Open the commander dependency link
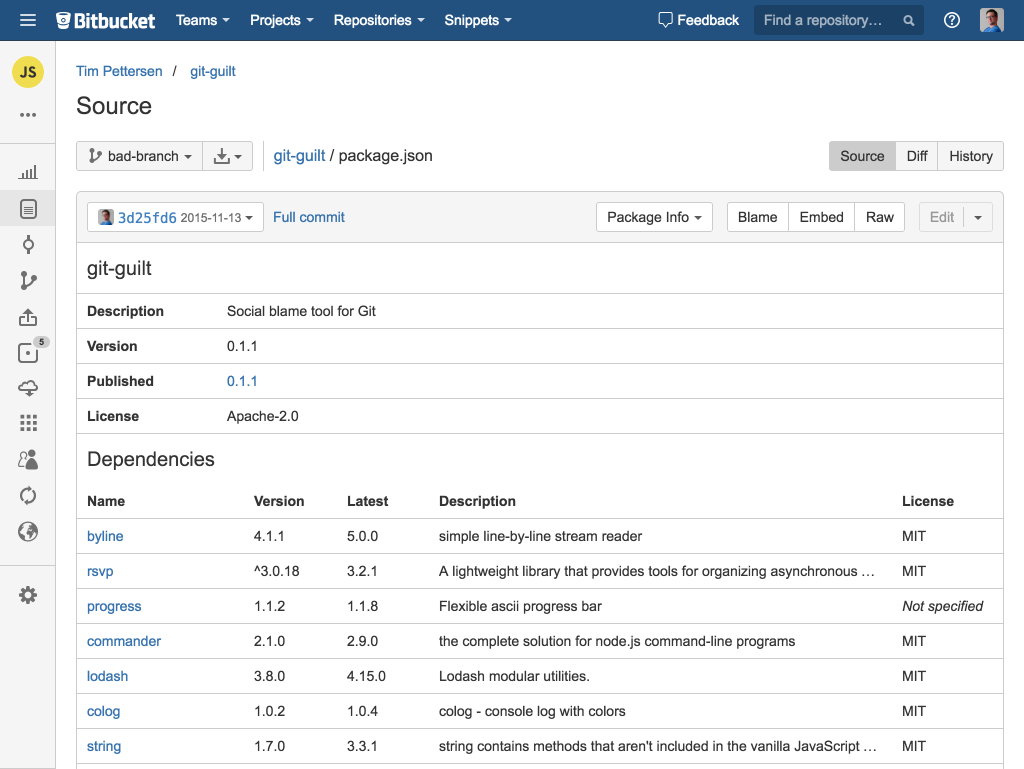1024x769 pixels. (124, 641)
